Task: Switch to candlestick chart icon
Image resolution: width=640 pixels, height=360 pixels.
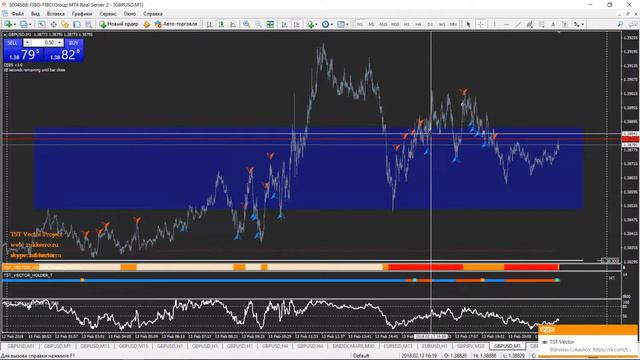Action: coord(221,24)
